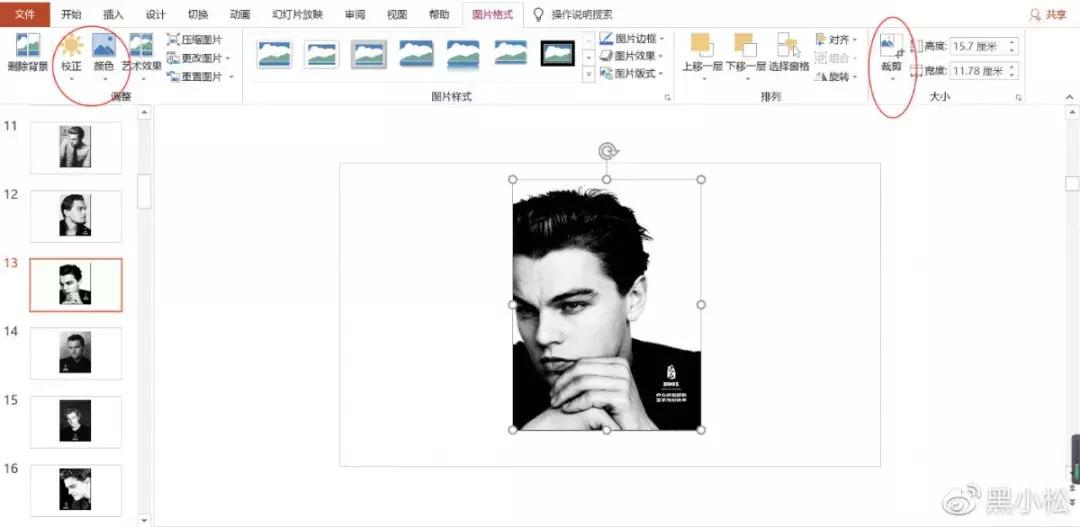
Task: Switch to the Design (设计) tab
Action: coord(156,14)
